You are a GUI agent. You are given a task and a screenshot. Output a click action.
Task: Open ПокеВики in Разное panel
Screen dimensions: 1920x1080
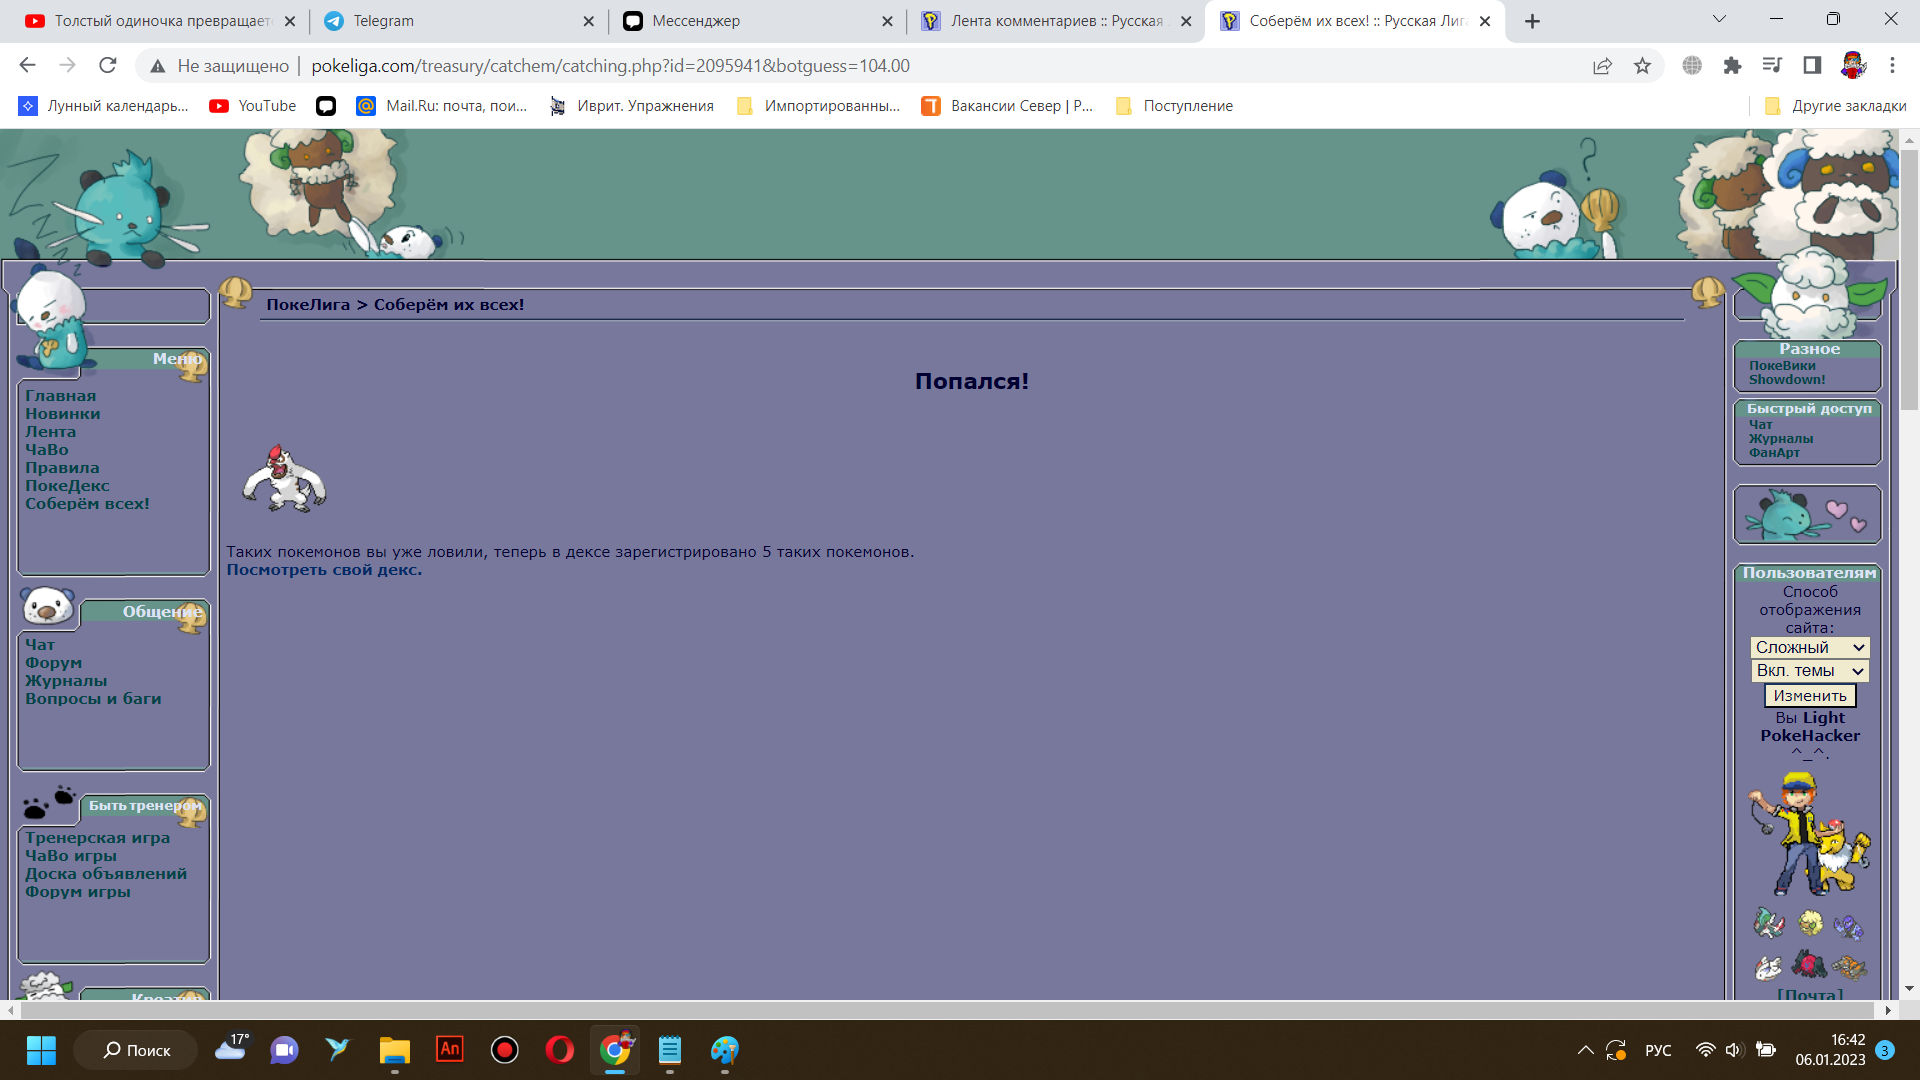(1782, 366)
